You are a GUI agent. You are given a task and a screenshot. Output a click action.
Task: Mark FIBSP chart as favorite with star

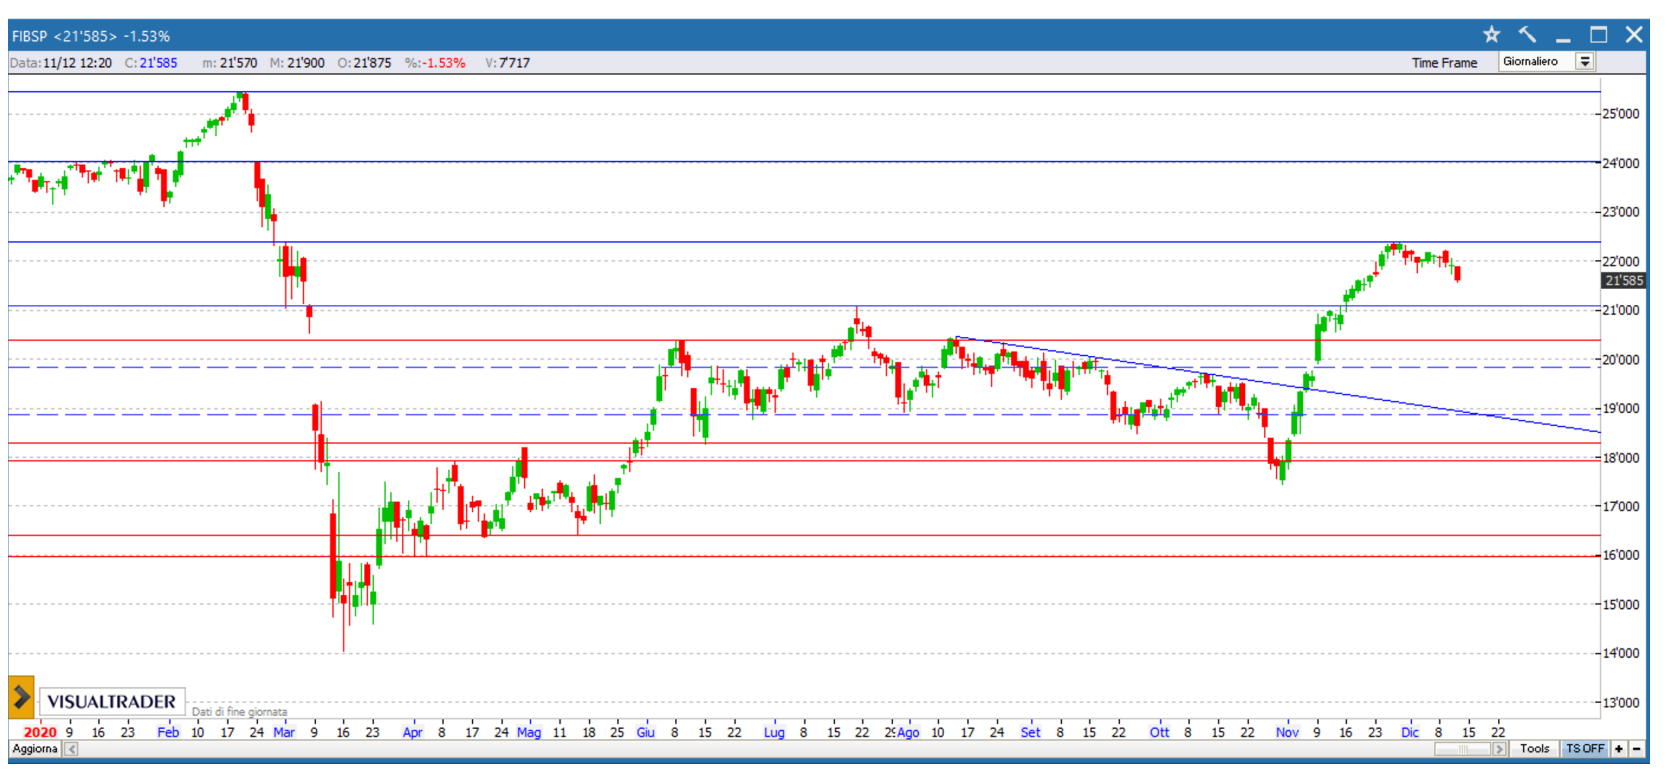pos(1491,35)
